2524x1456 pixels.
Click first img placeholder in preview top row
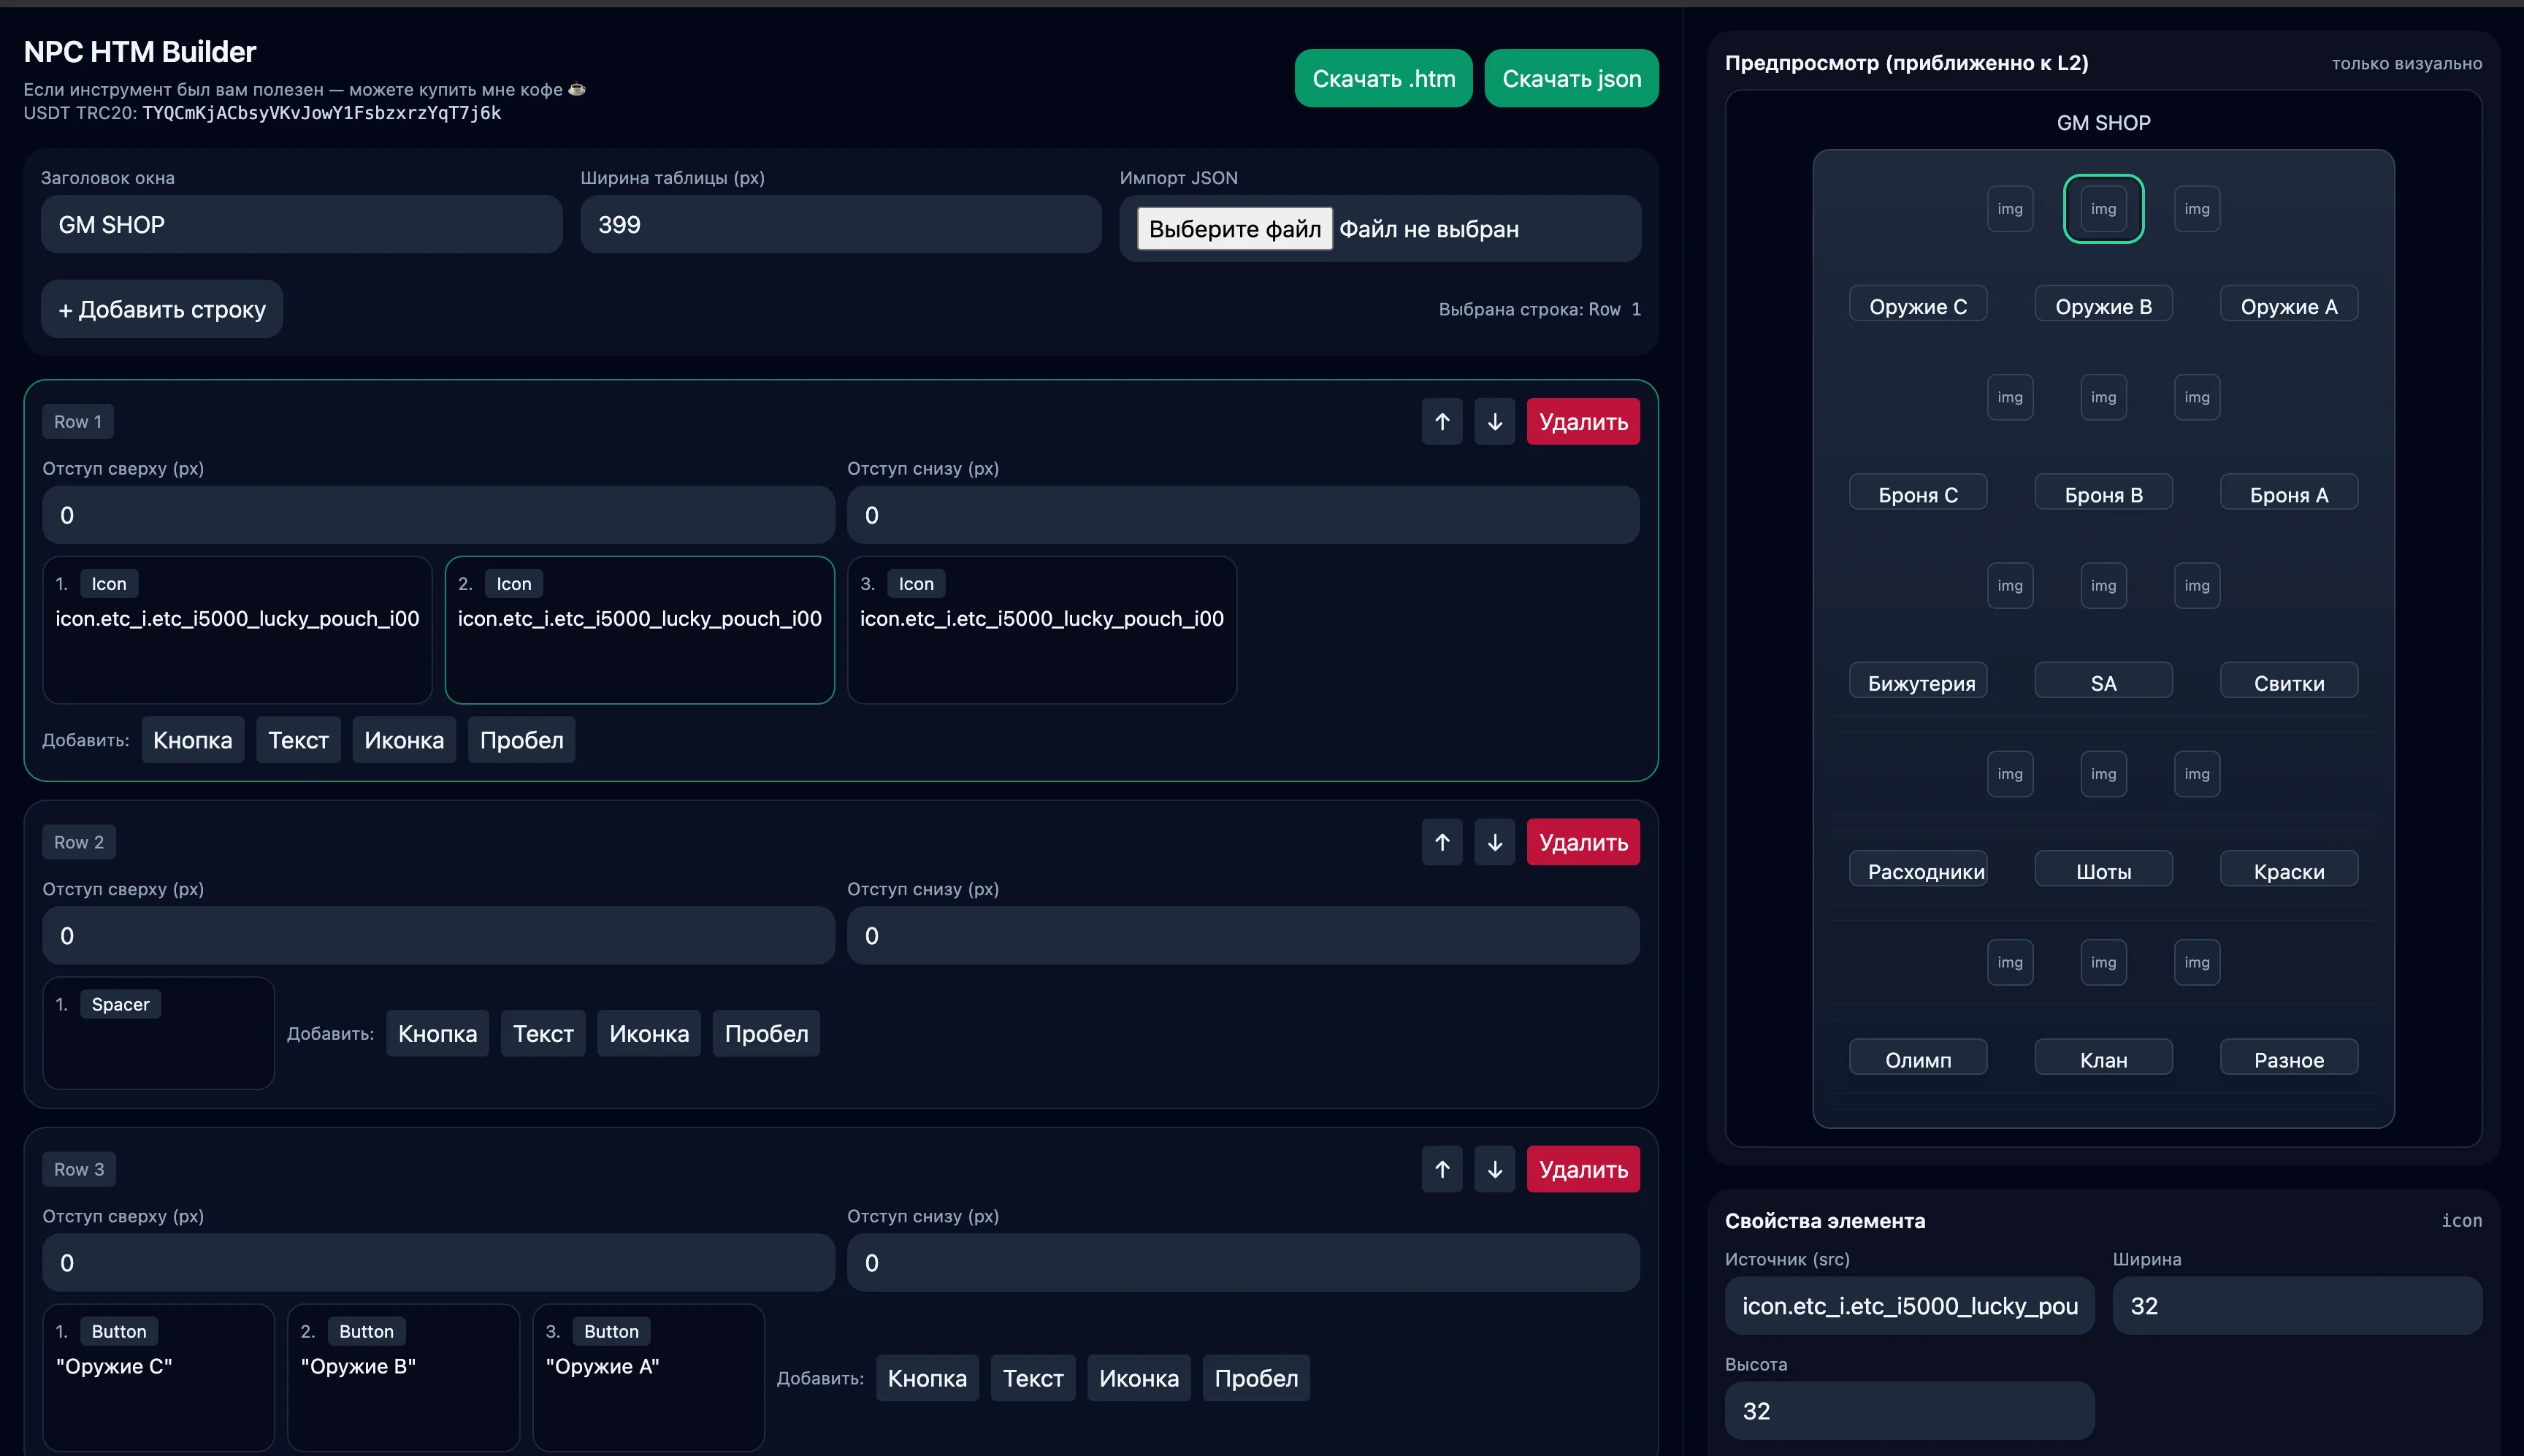pos(2010,209)
